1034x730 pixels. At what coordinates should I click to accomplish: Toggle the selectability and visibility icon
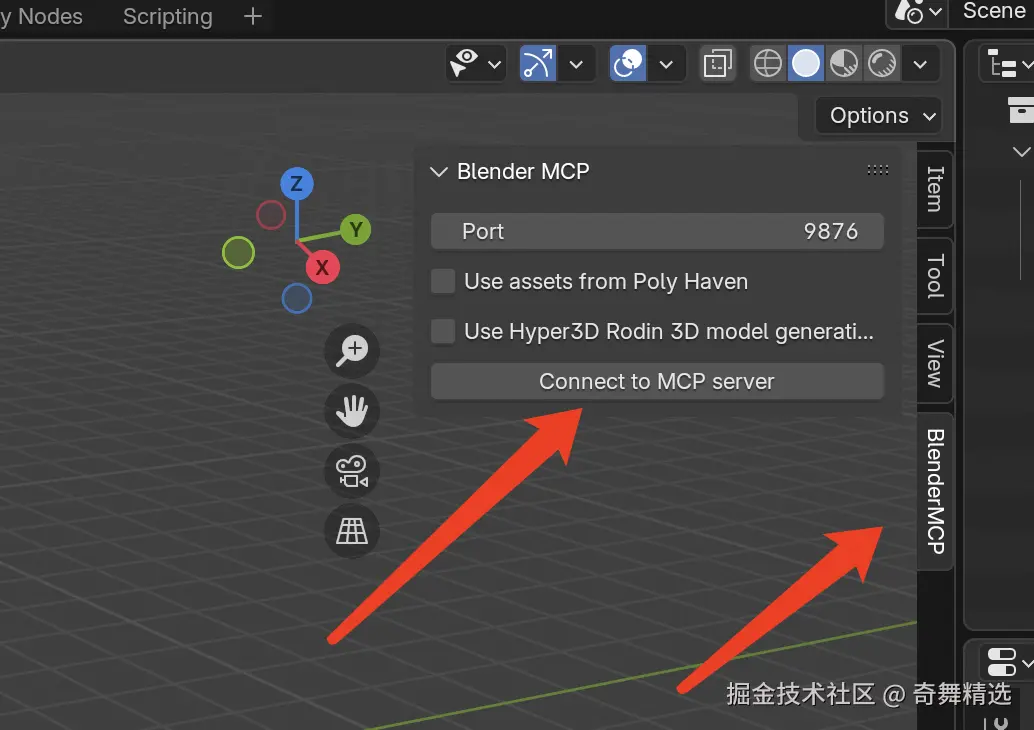pyautogui.click(x=465, y=63)
